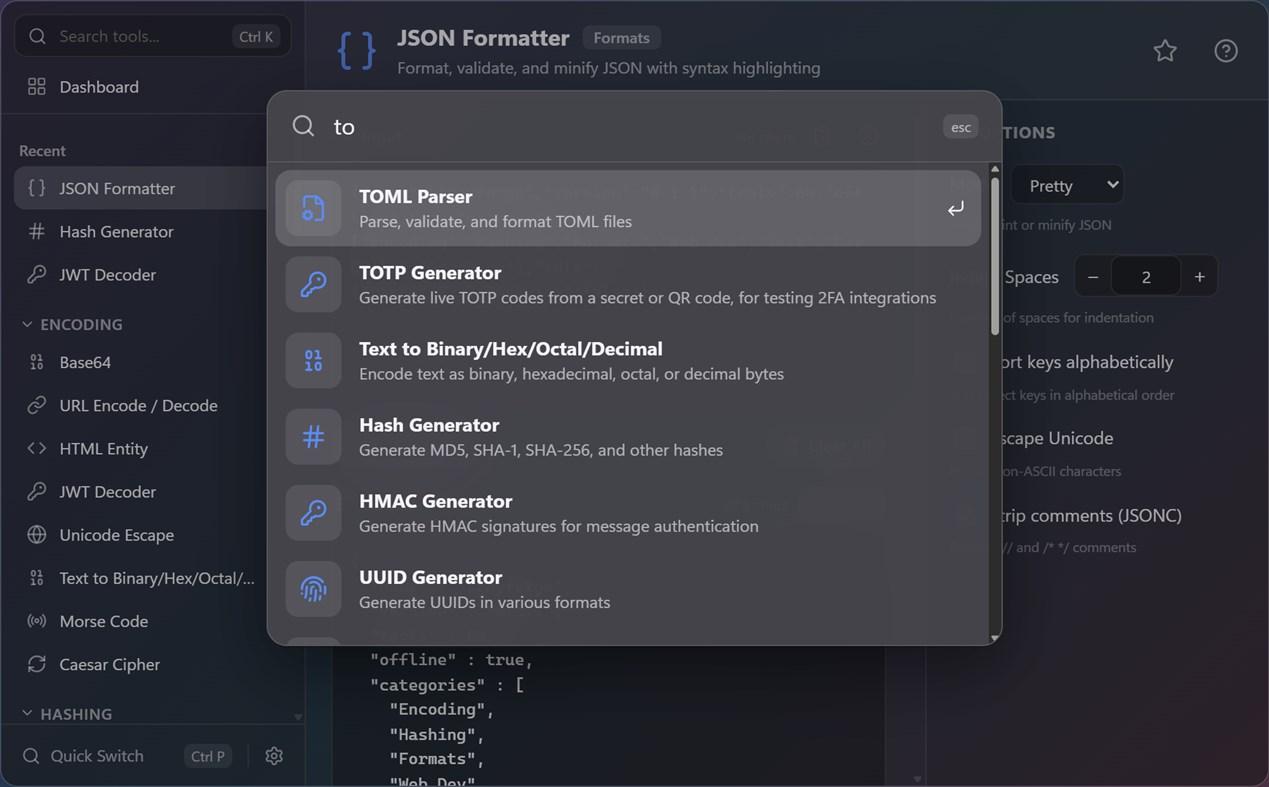The image size is (1269, 787).
Task: Click the recent JWT Decoder key icon
Action: (x=37, y=274)
